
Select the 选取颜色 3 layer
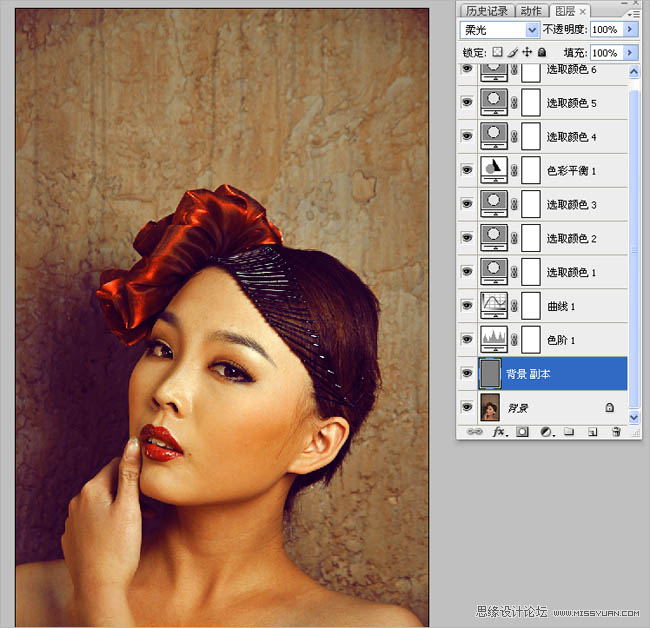point(571,204)
